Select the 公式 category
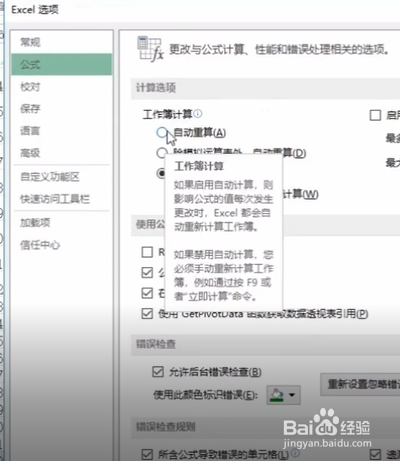This screenshot has width=400, height=461. [62, 64]
